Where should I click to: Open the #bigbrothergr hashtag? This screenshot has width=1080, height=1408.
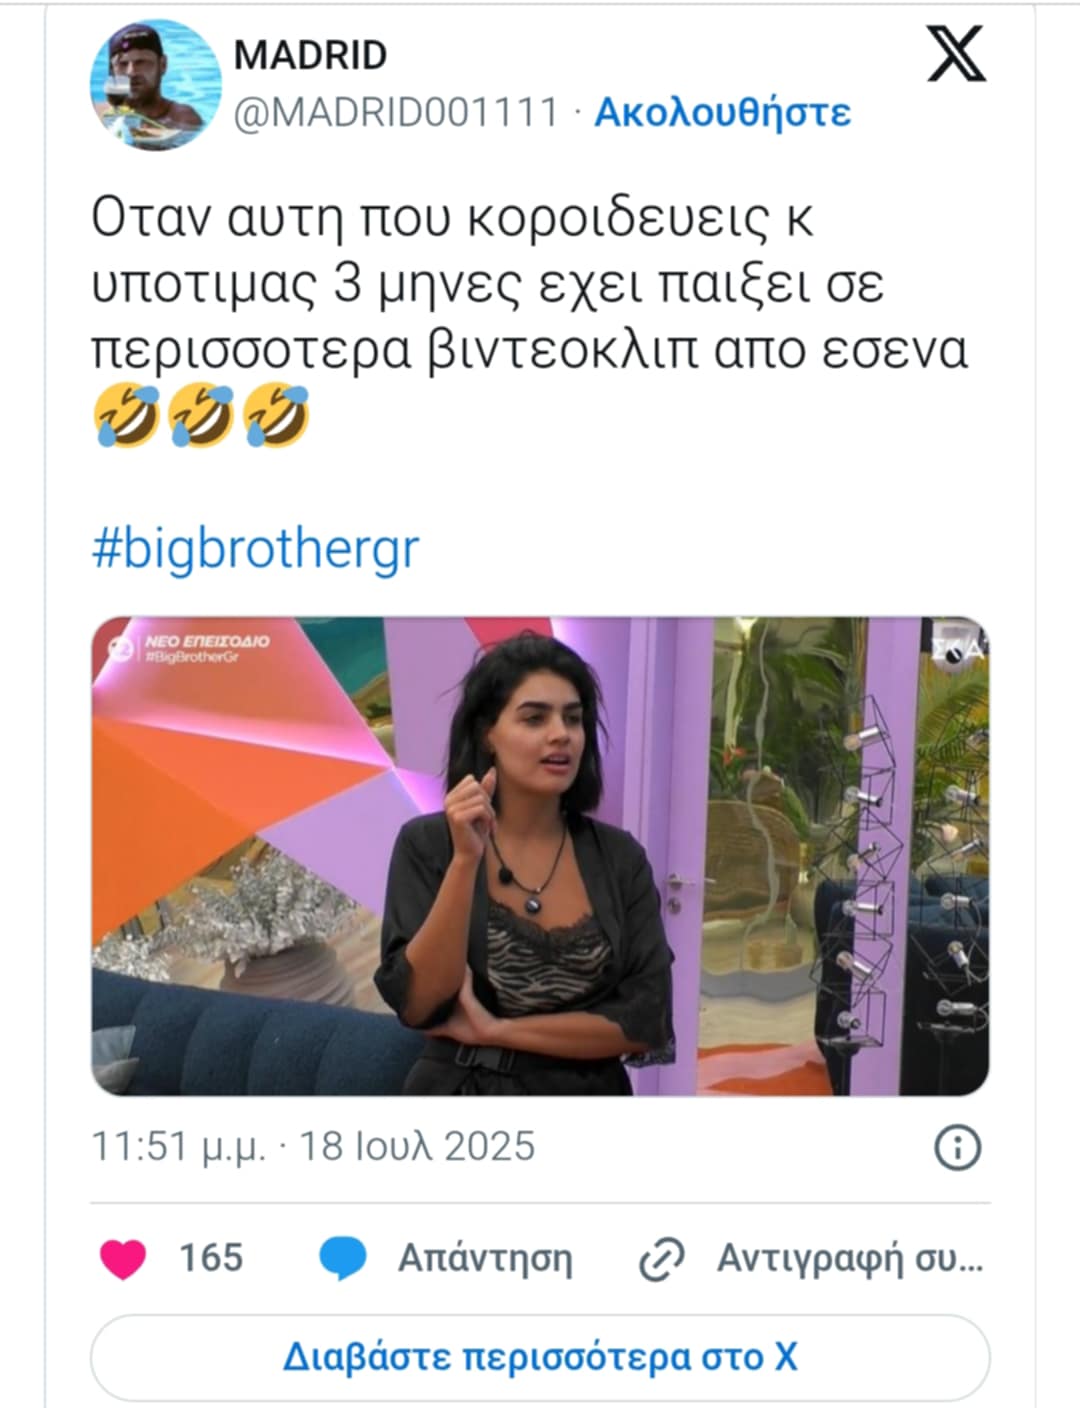(255, 548)
